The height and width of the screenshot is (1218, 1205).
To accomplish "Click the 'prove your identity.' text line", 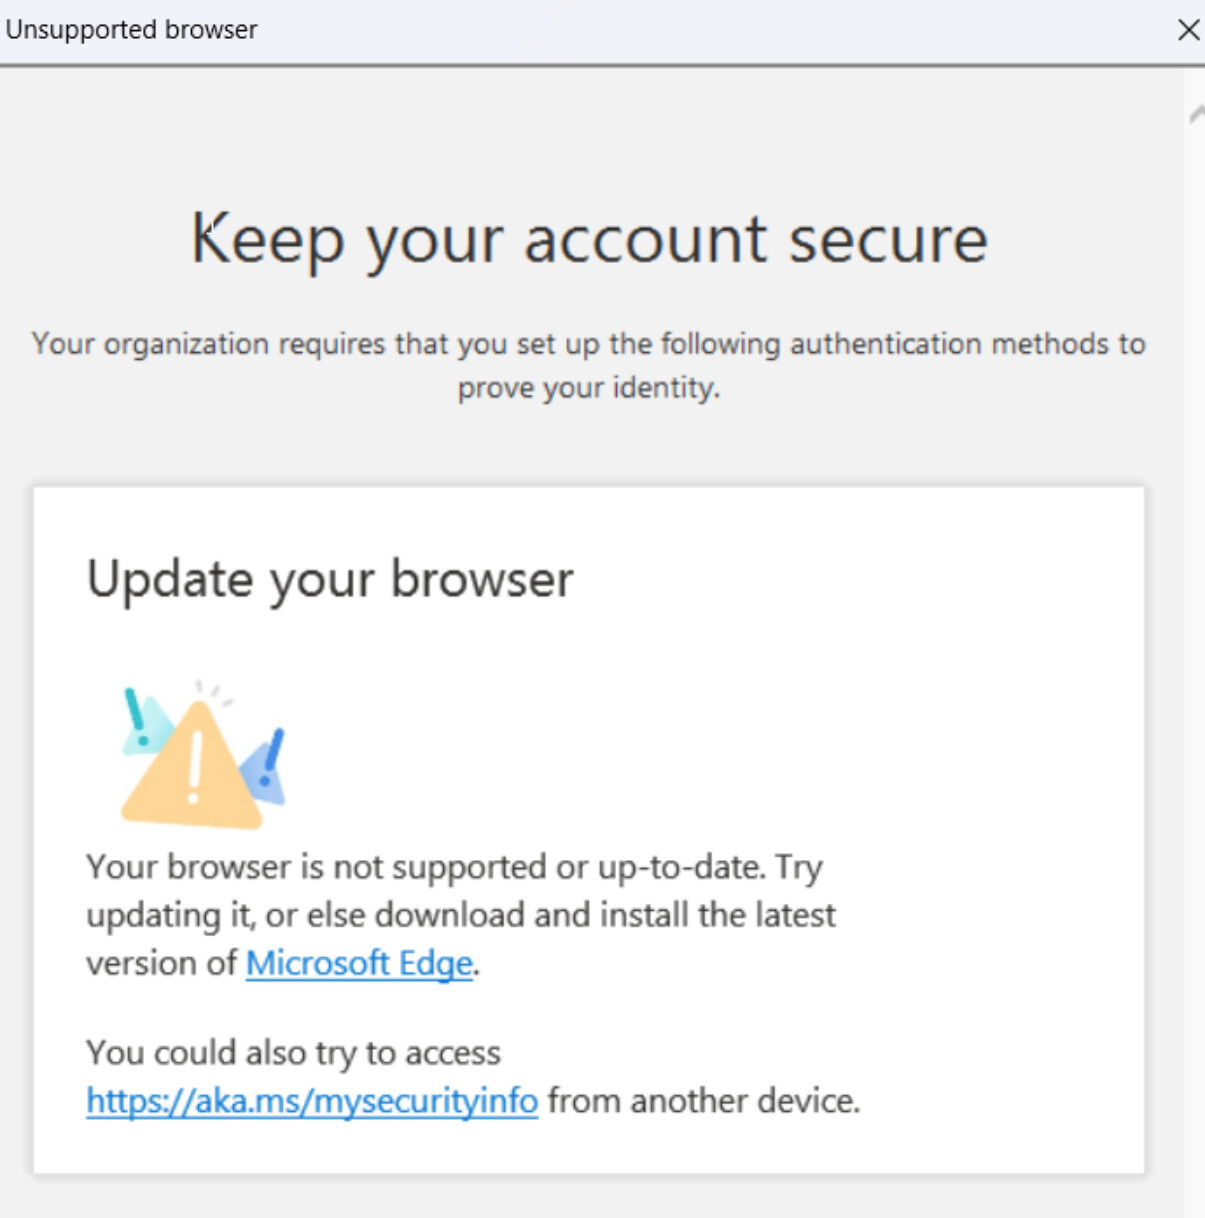I will tap(588, 388).
